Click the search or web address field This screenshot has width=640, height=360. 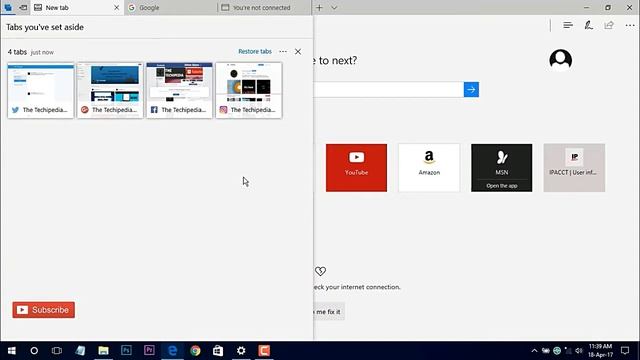click(388, 89)
